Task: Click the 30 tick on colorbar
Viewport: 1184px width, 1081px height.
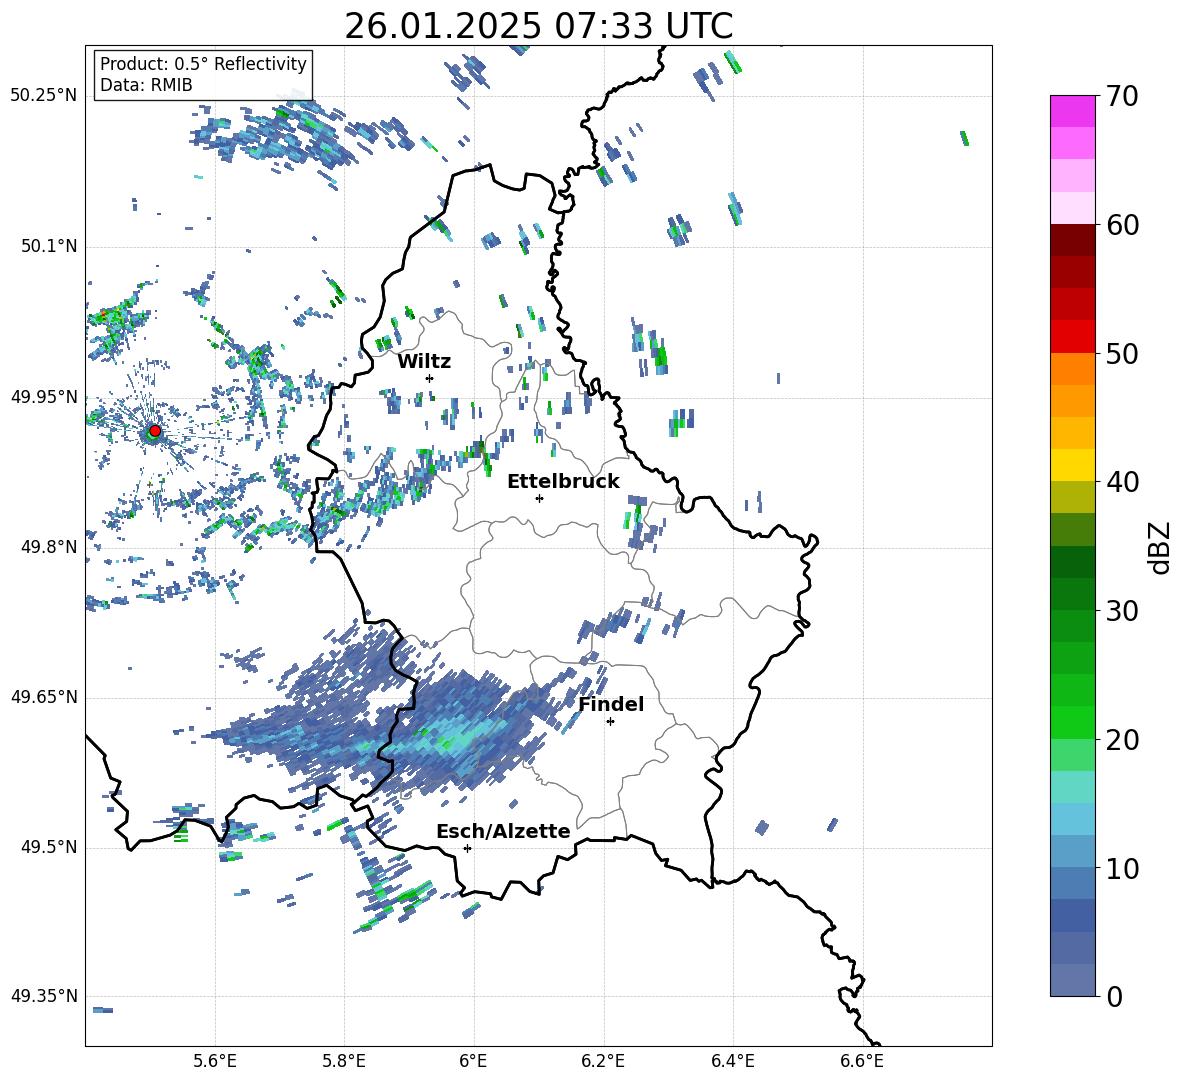Action: tap(1122, 611)
